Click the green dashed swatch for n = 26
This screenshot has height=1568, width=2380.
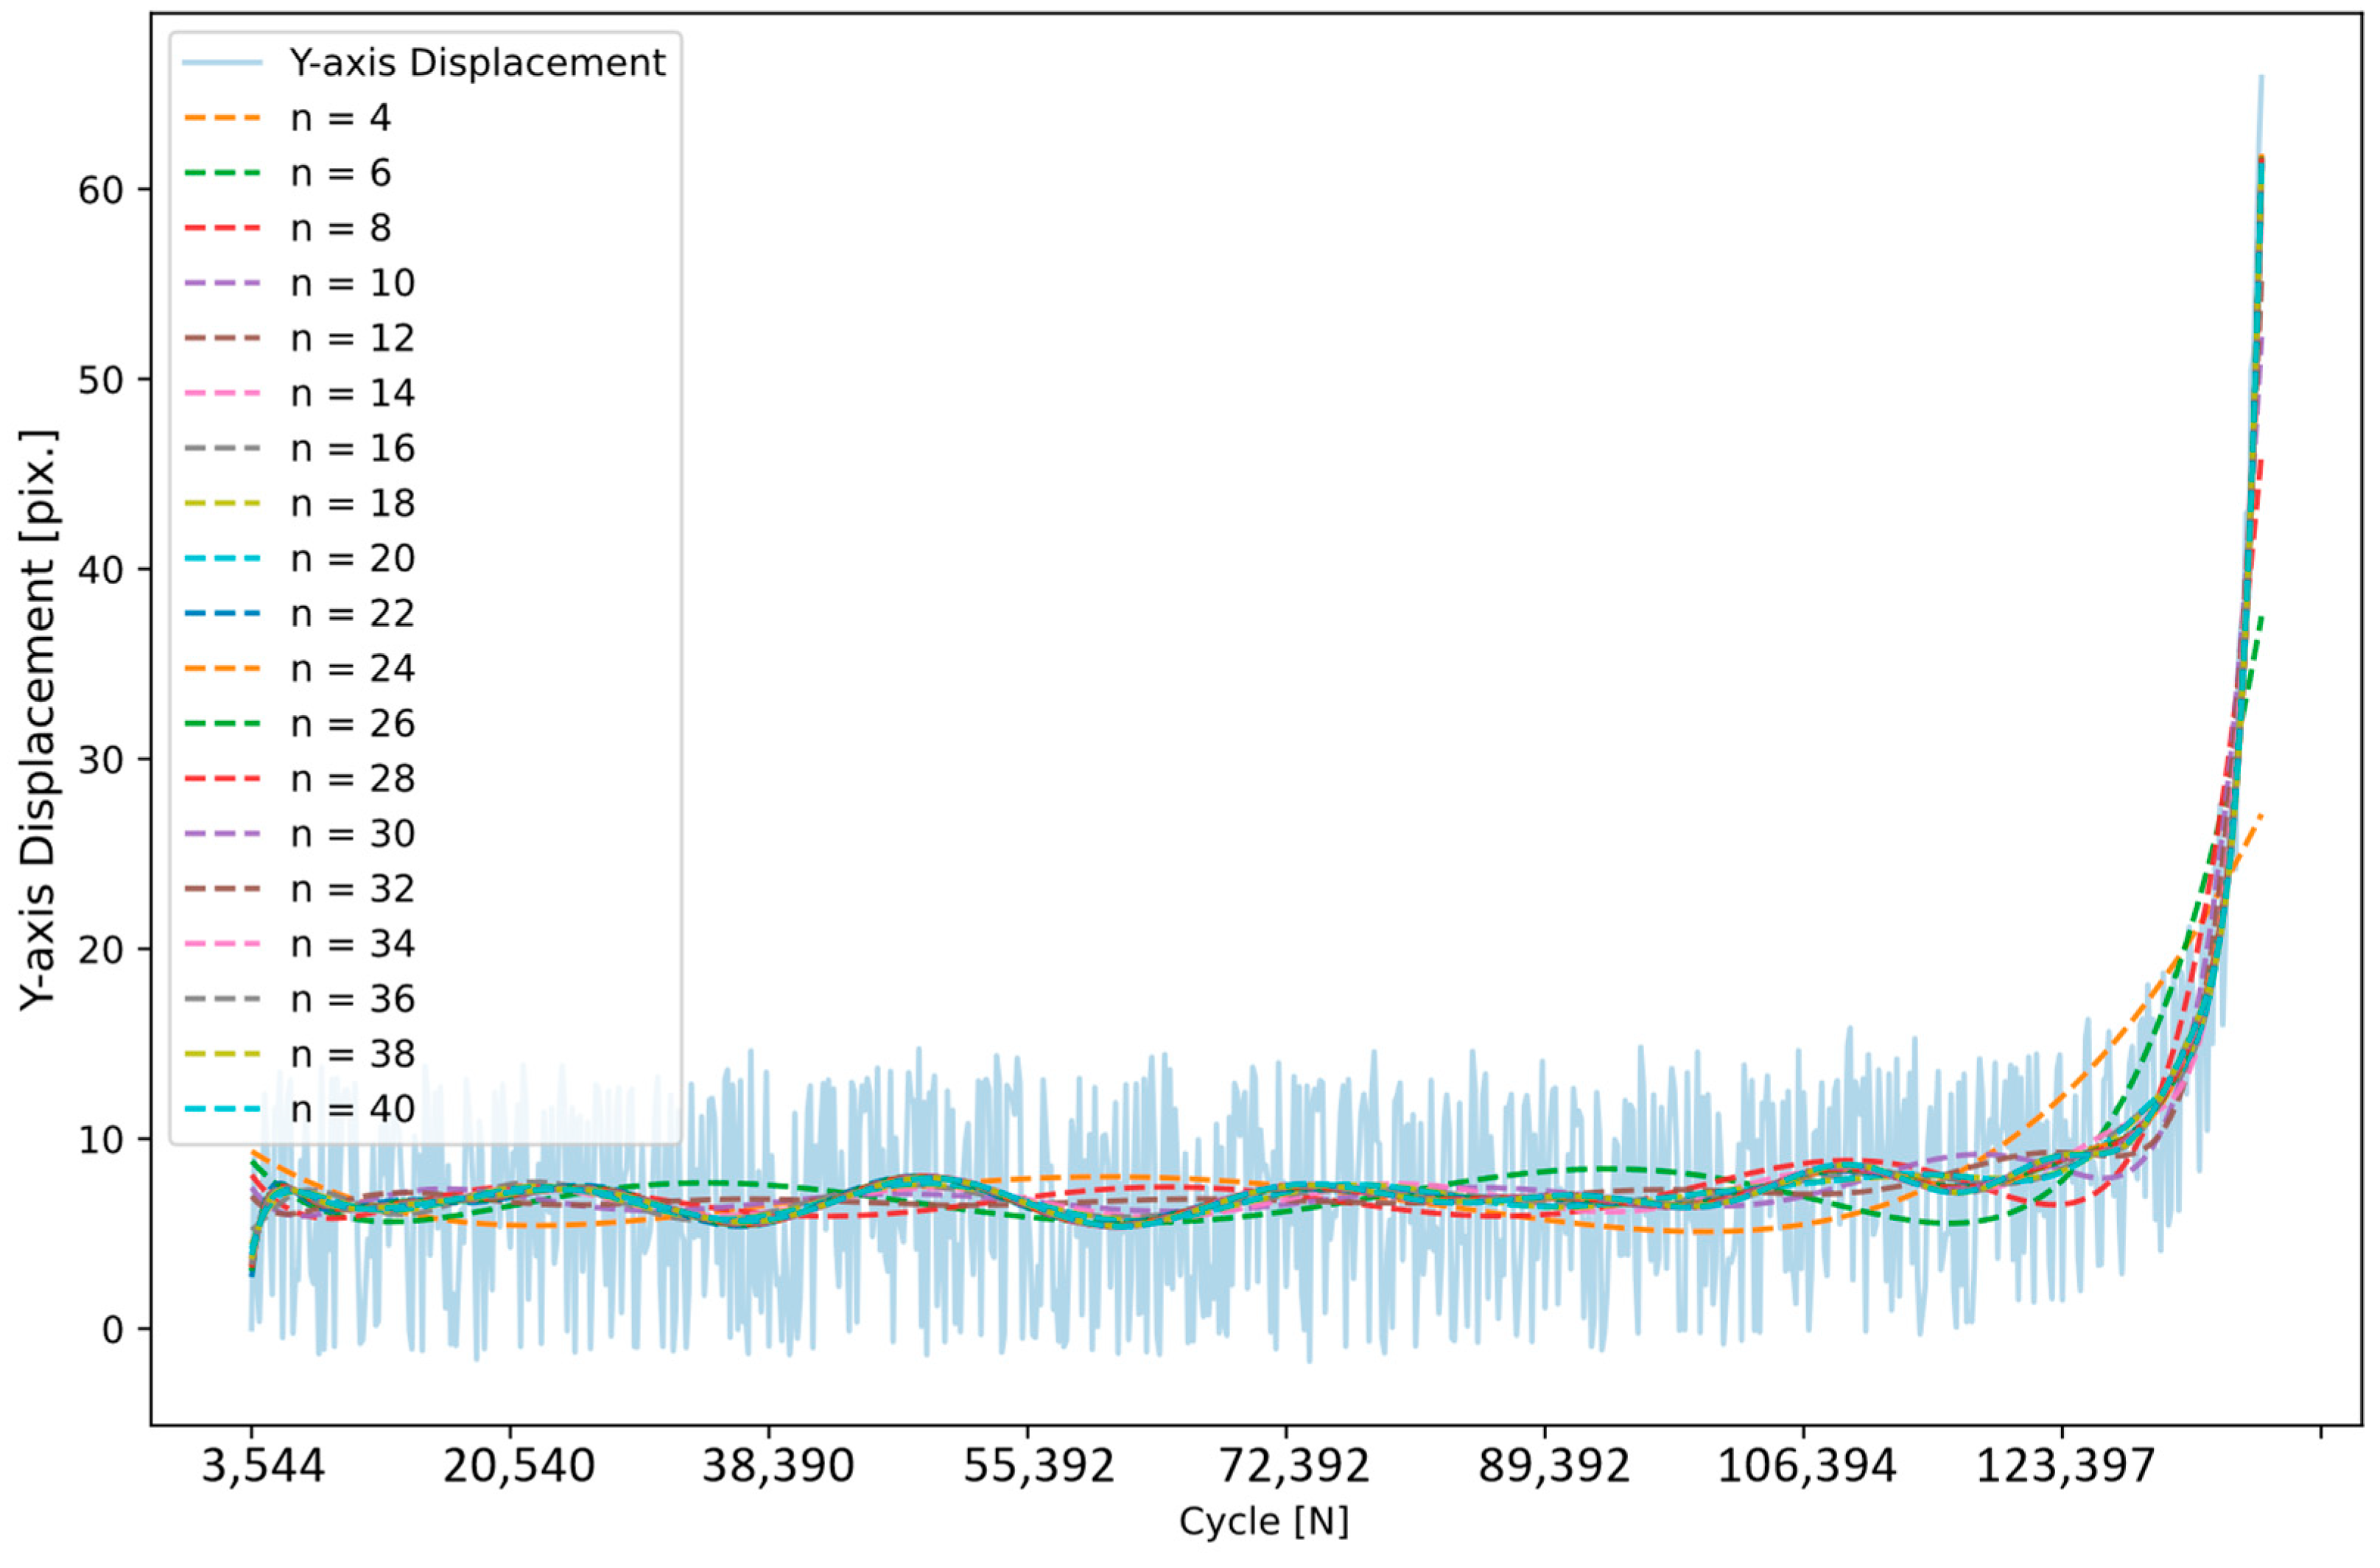pyautogui.click(x=222, y=723)
